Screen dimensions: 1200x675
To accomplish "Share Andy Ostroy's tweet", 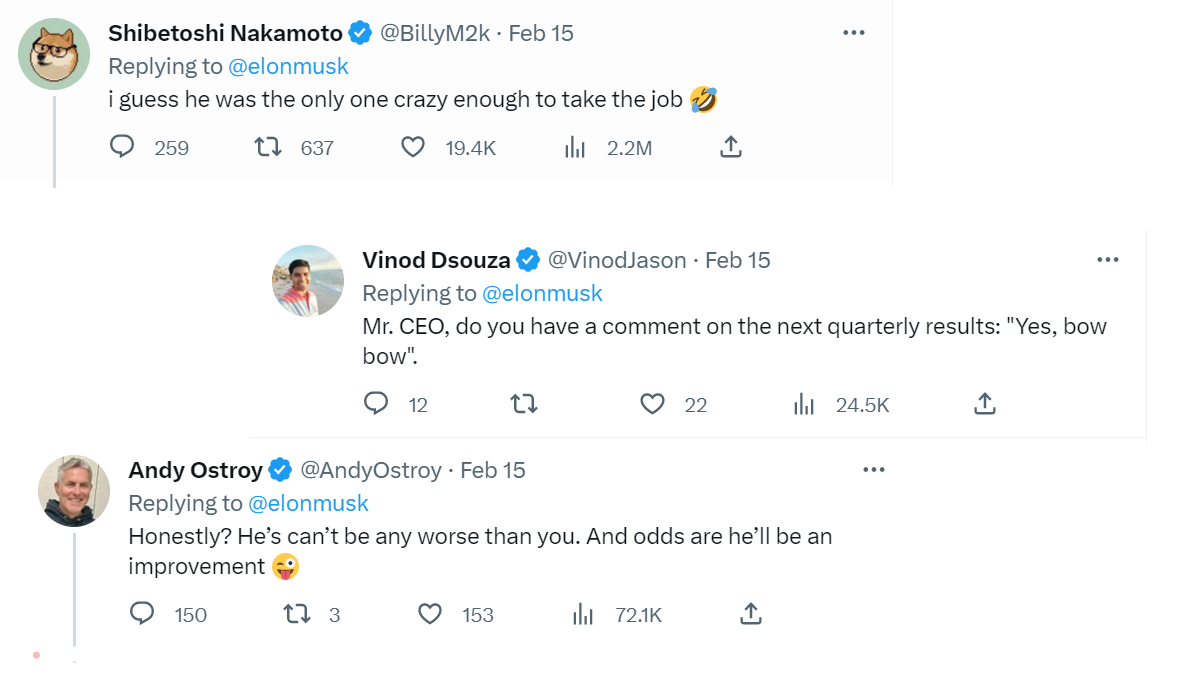I will point(751,614).
